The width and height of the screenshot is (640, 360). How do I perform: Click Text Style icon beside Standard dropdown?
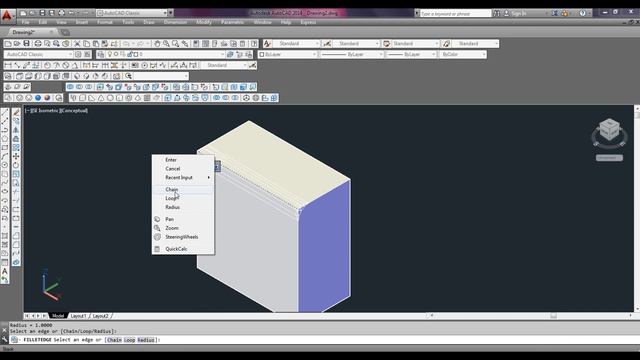267,44
